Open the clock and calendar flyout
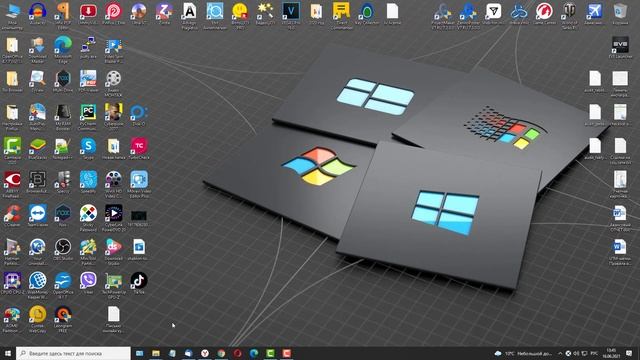 [x=611, y=353]
